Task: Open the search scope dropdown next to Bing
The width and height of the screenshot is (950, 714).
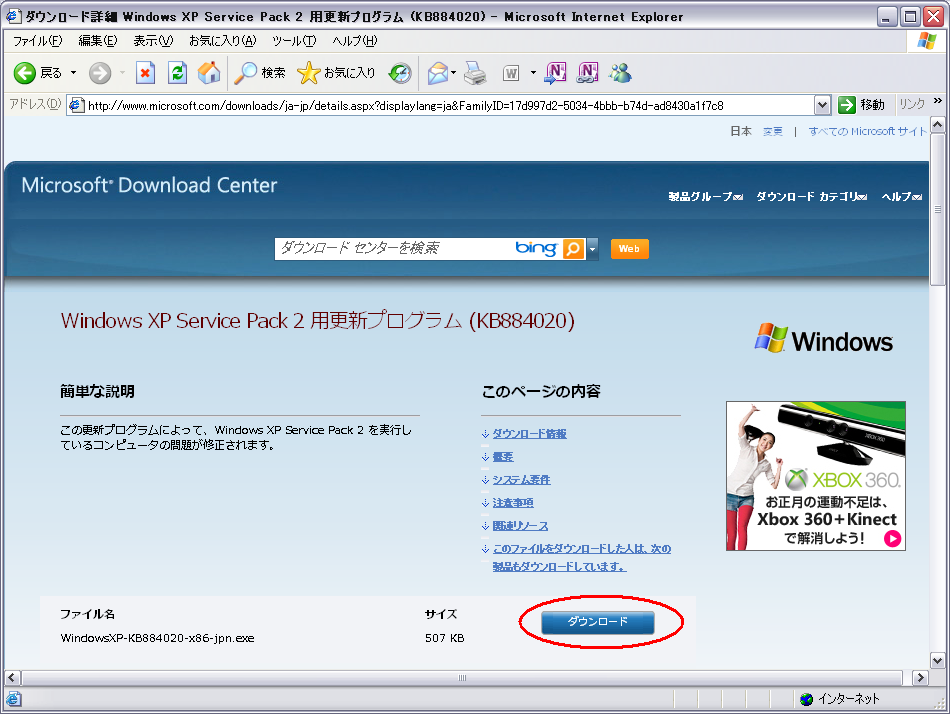Action: [x=593, y=249]
